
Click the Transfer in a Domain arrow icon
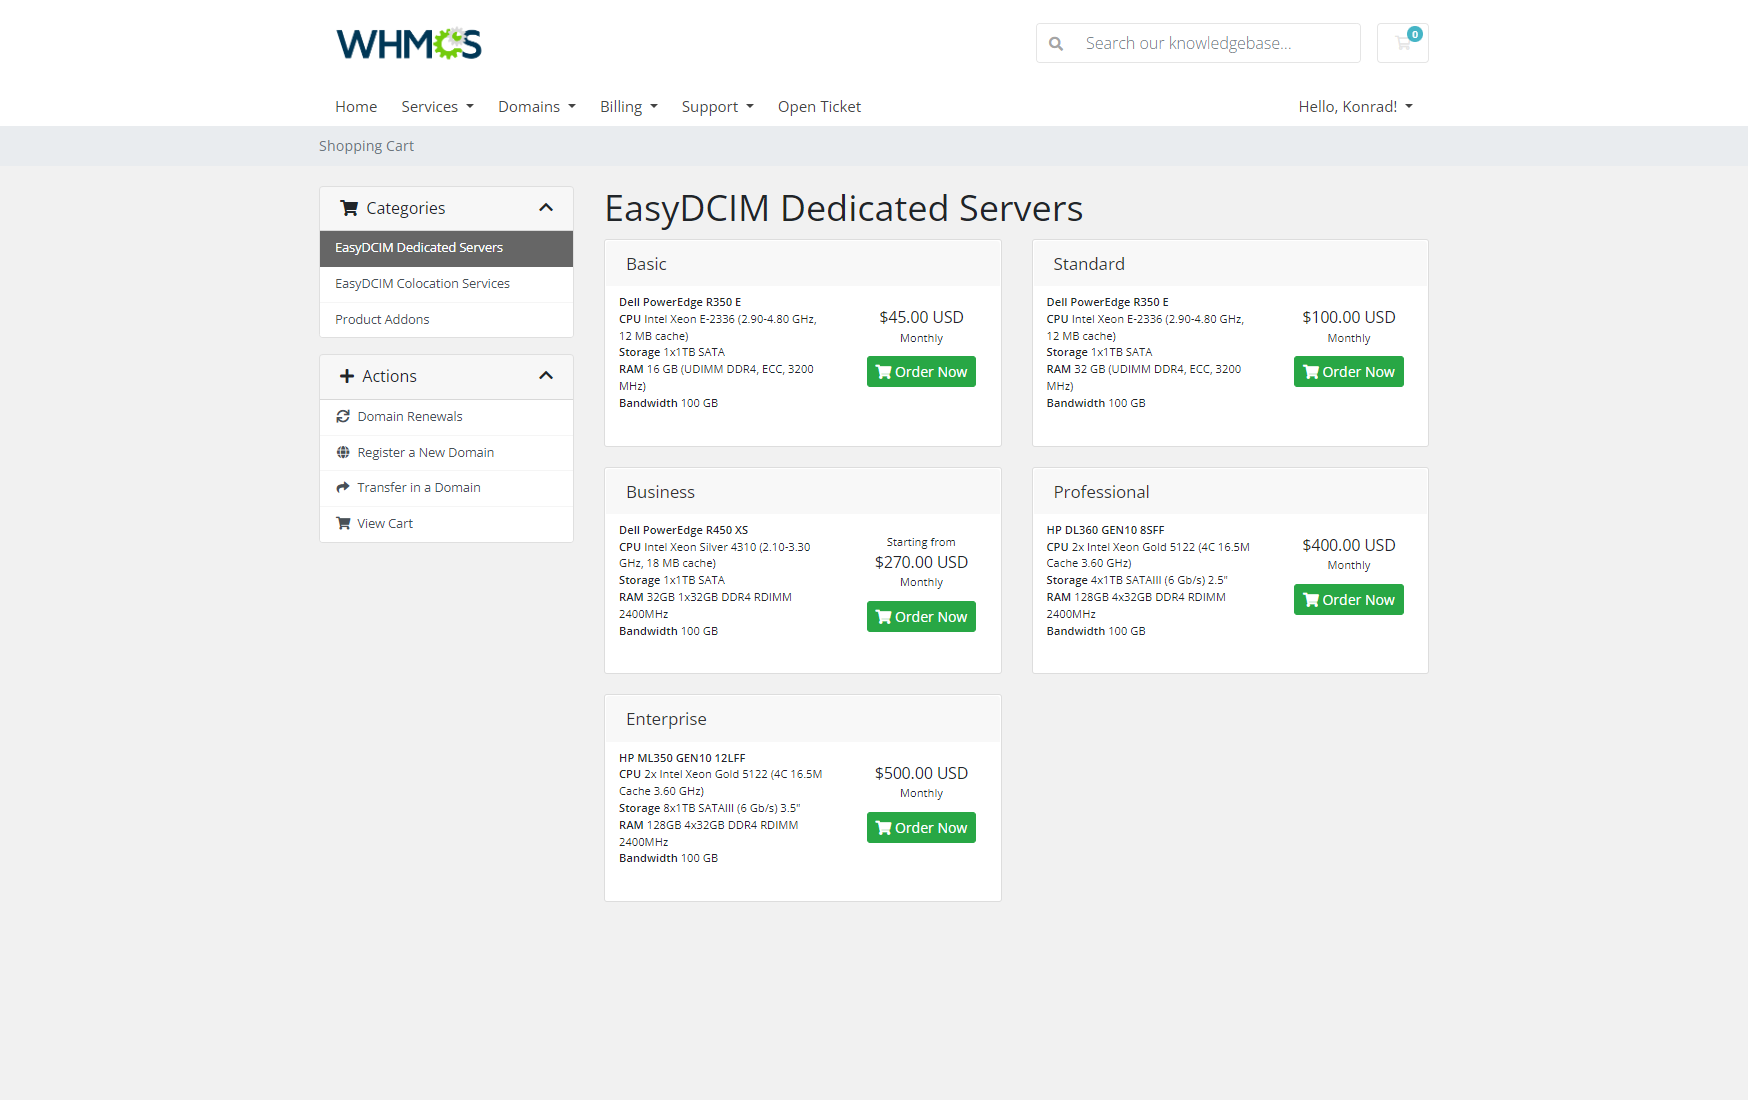tap(343, 487)
